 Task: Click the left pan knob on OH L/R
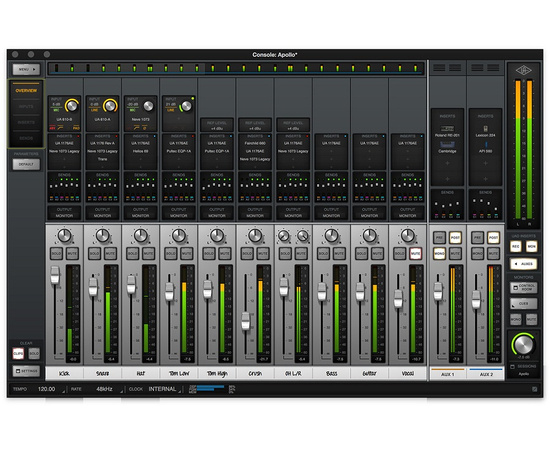pos(284,236)
